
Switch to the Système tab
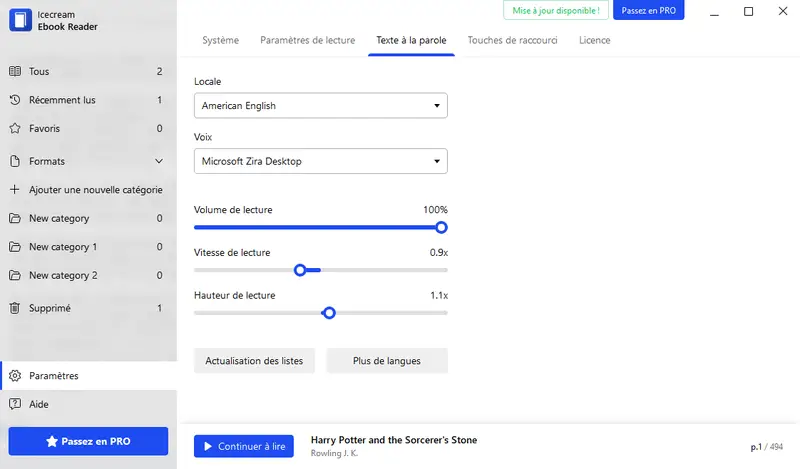tap(220, 40)
